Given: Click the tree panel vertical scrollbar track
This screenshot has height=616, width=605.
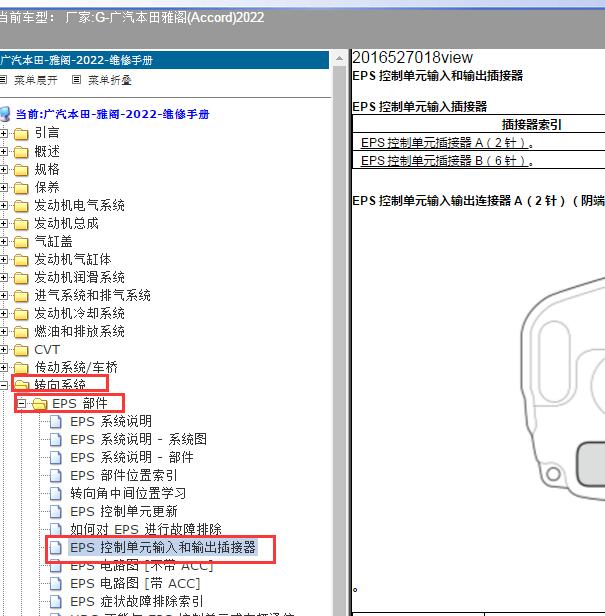Looking at the screenshot, I should tap(339, 341).
